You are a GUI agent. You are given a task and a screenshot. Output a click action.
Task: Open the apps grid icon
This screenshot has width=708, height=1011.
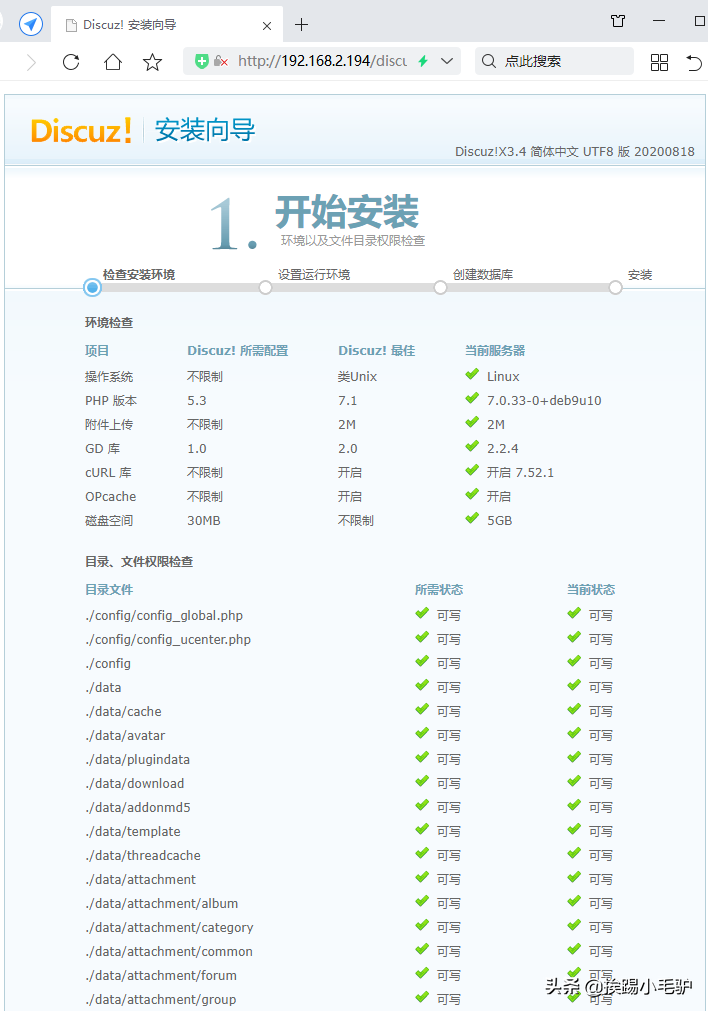[659, 62]
